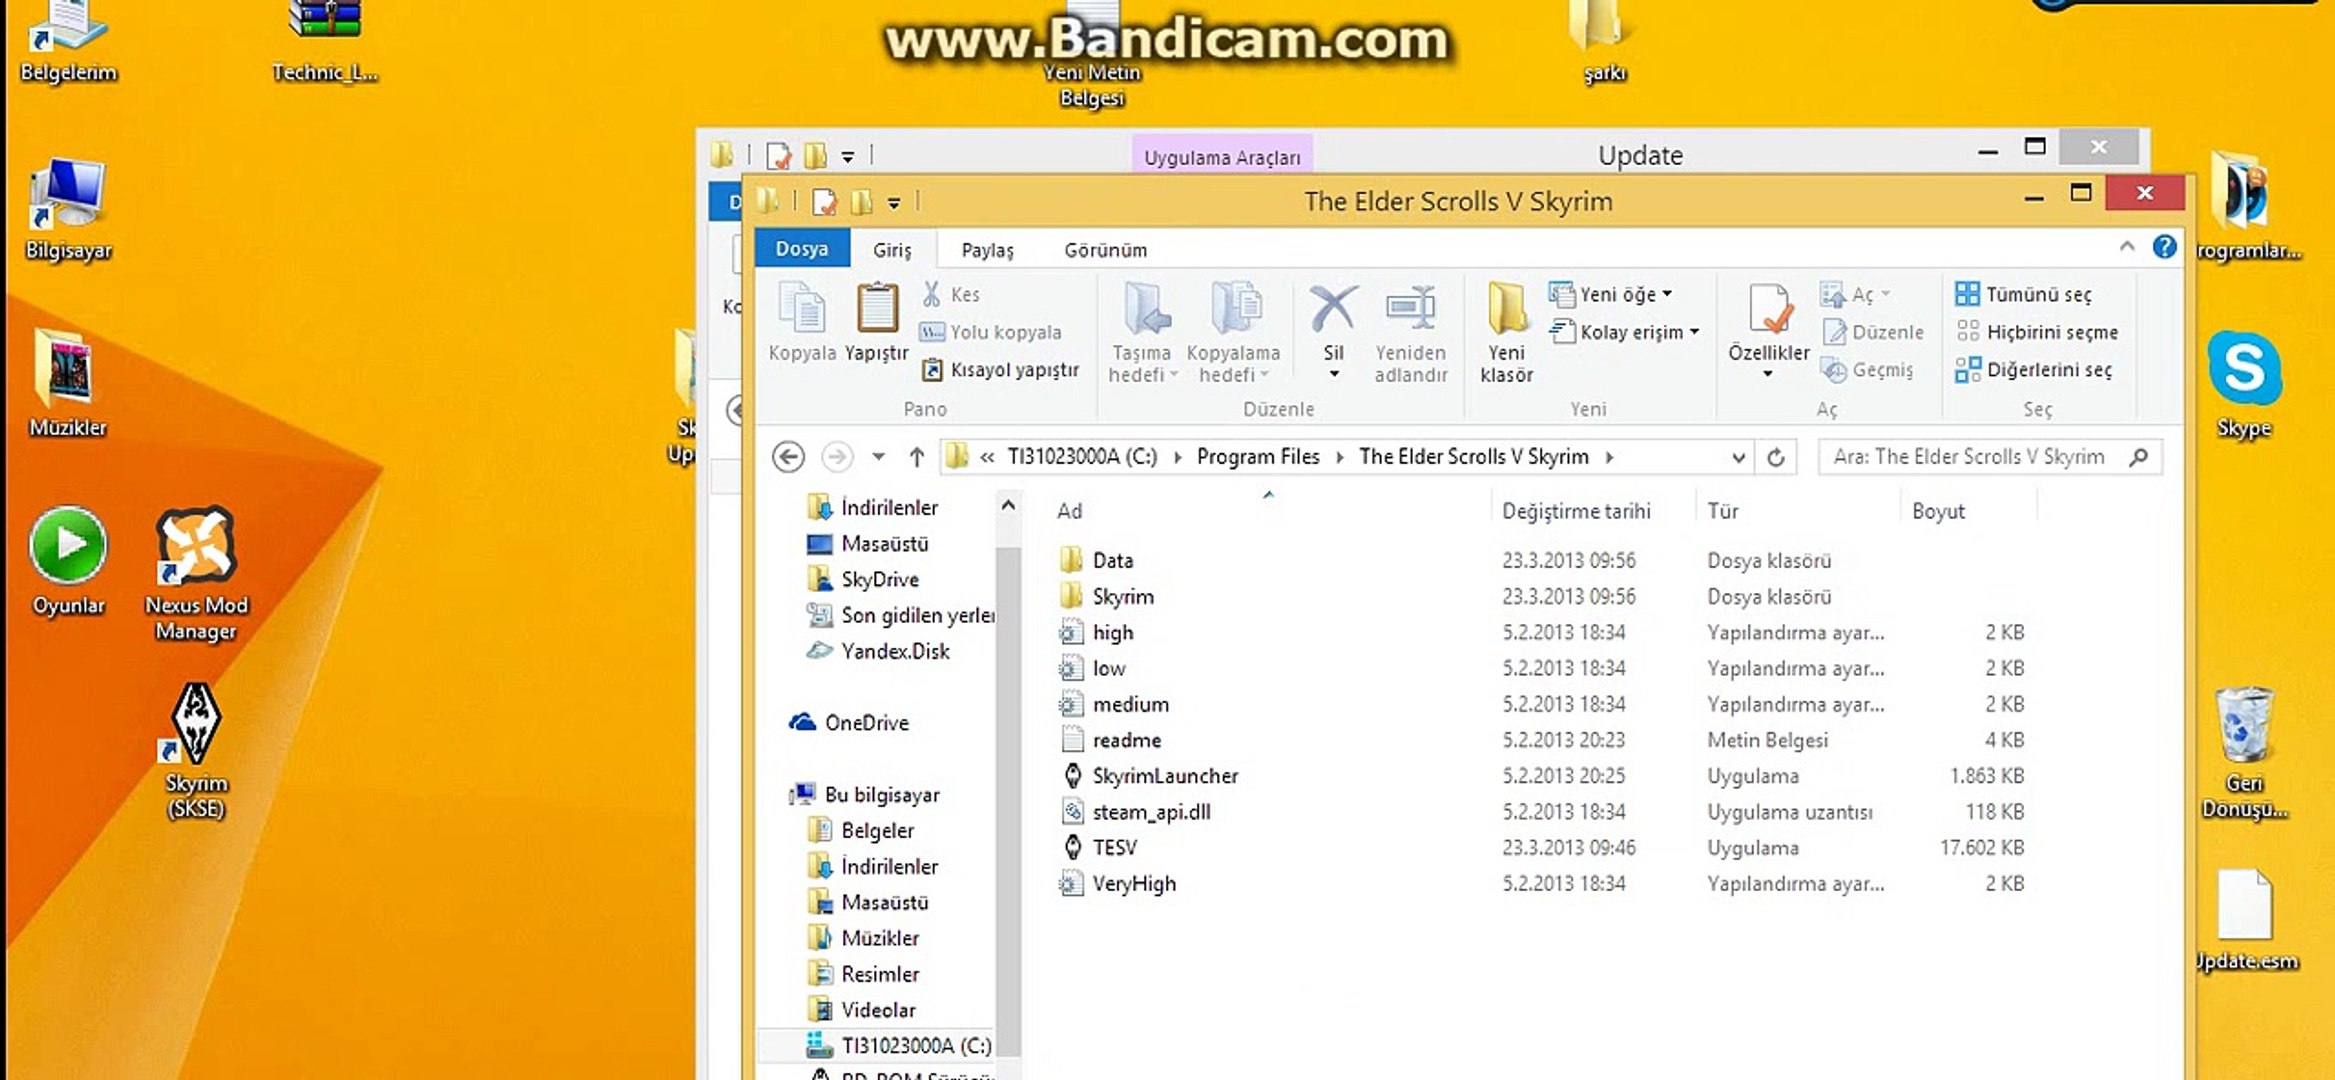
Task: Open the Özellikler properties icon
Action: [1769, 309]
